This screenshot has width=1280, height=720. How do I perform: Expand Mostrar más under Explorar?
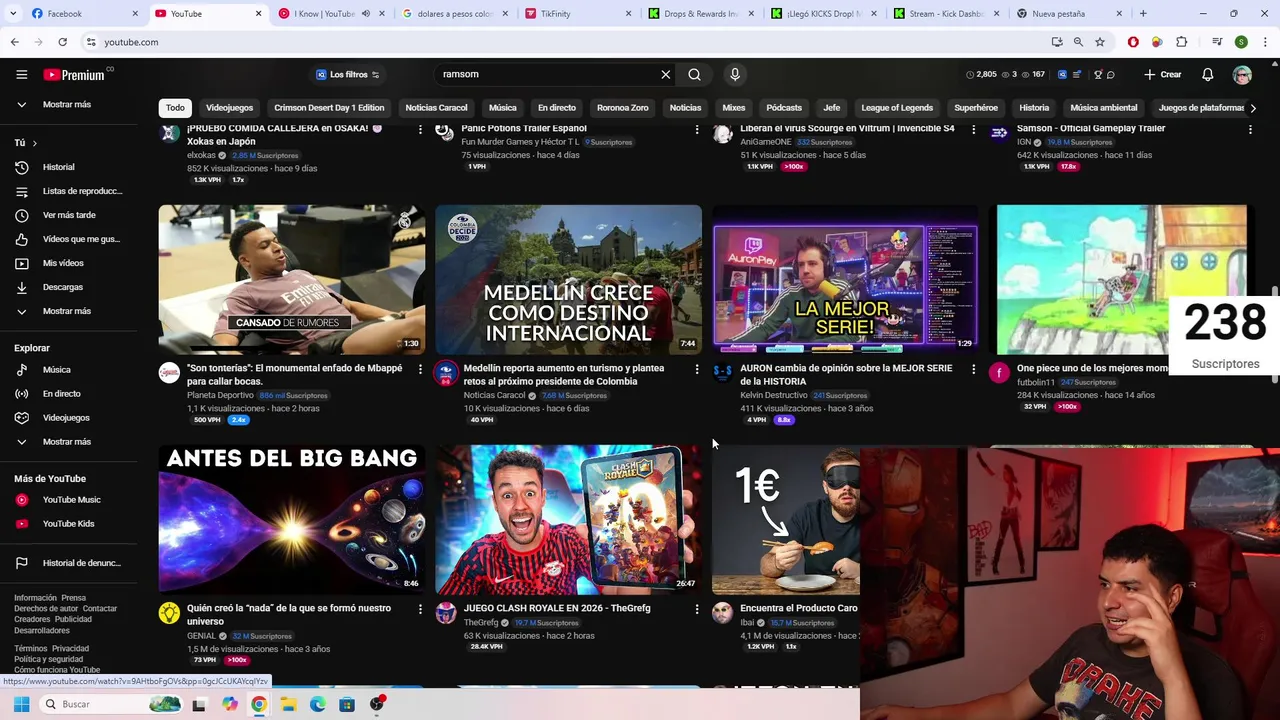[x=67, y=442]
